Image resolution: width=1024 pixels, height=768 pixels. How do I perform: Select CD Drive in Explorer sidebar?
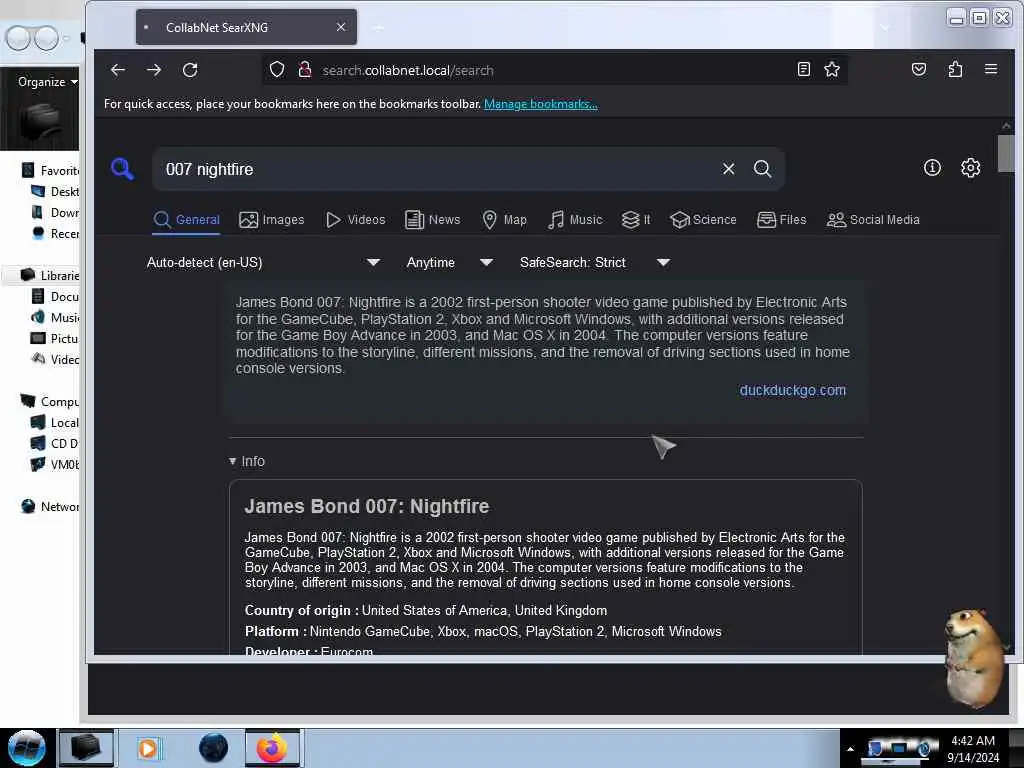[x=56, y=443]
